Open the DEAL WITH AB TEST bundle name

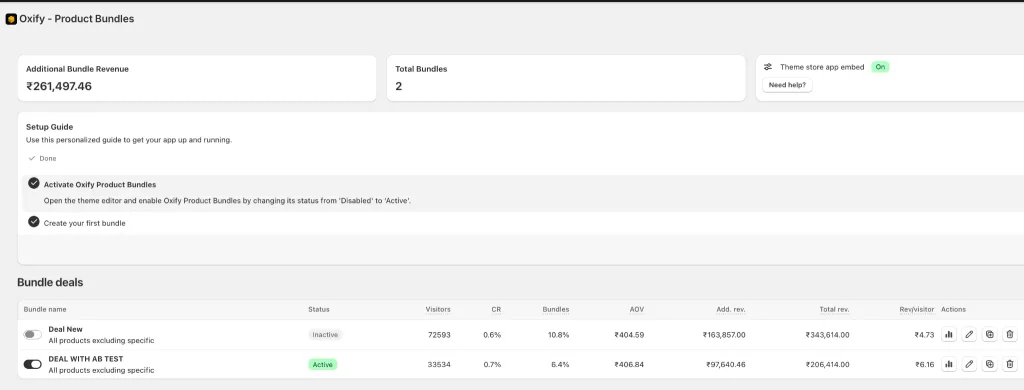coord(86,359)
